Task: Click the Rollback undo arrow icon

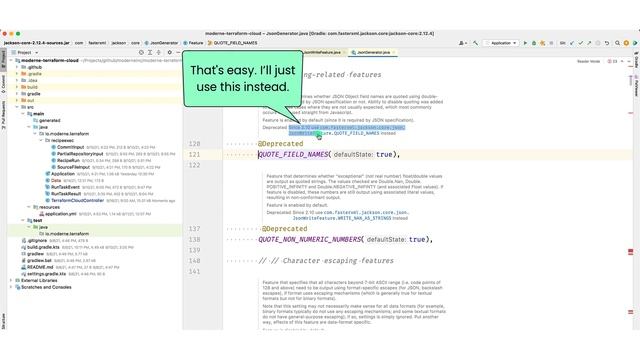Action: pos(607,43)
